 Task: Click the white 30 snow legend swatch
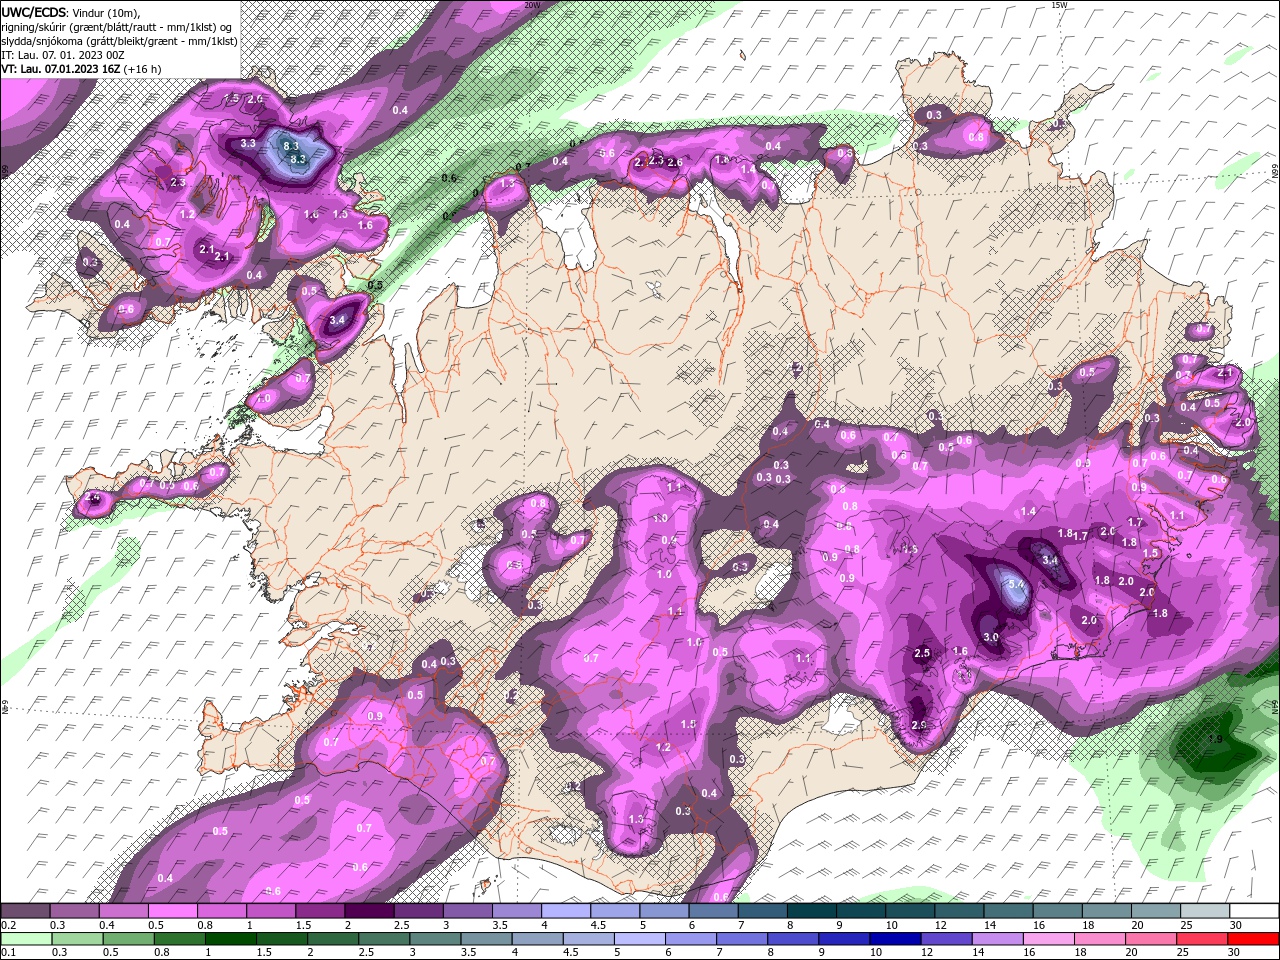(x=1253, y=911)
